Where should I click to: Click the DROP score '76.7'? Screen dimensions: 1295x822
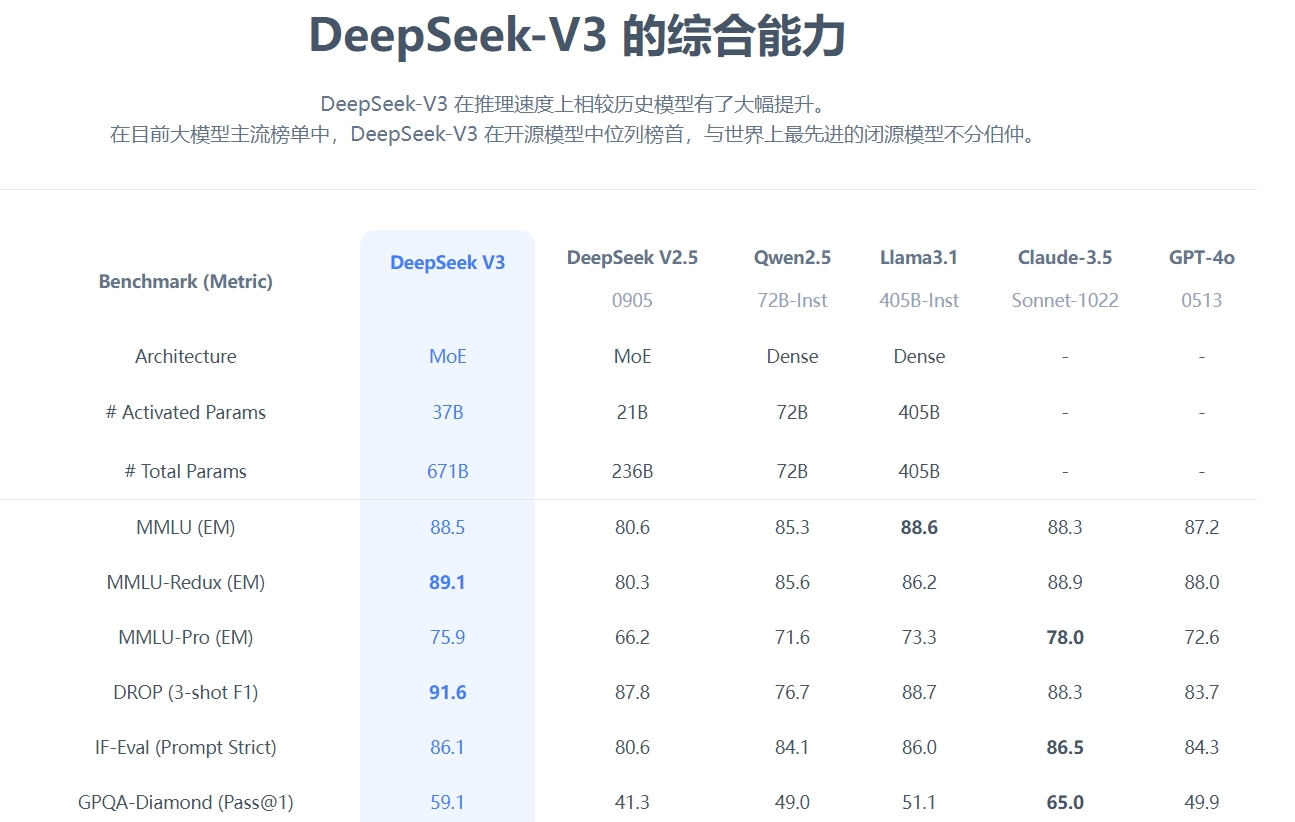tap(792, 692)
